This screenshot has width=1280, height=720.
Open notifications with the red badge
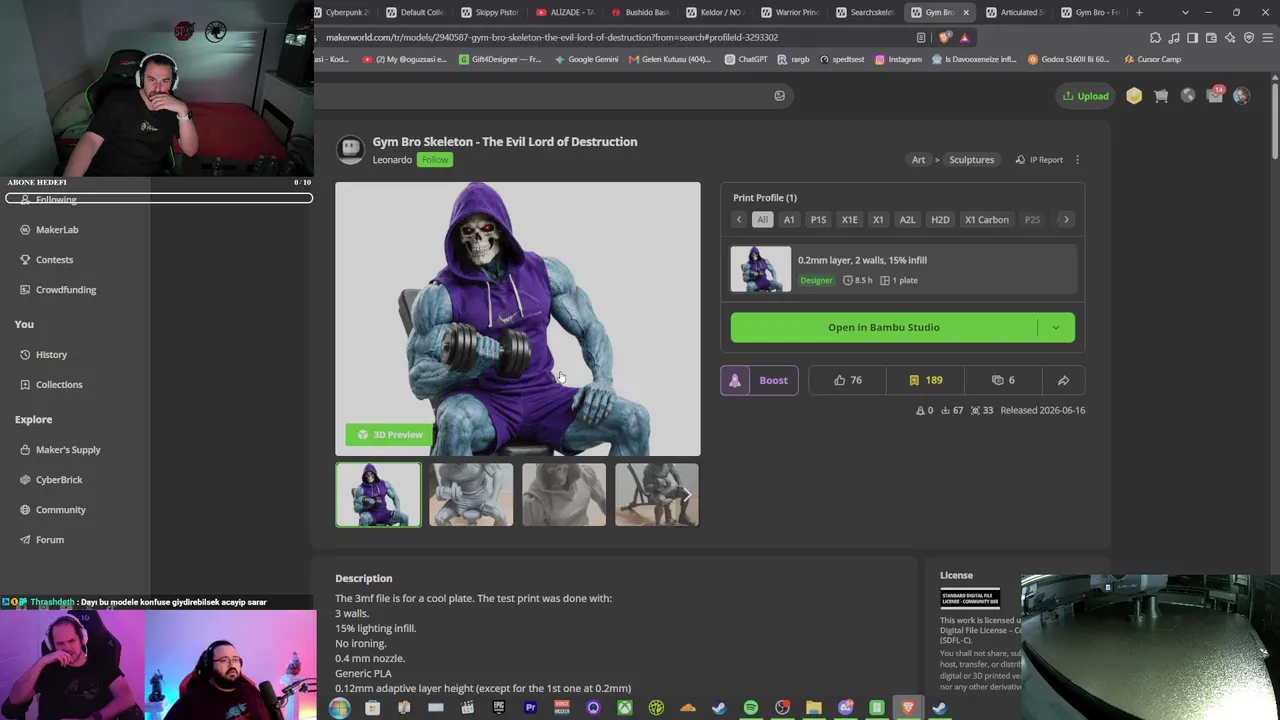(x=1215, y=95)
